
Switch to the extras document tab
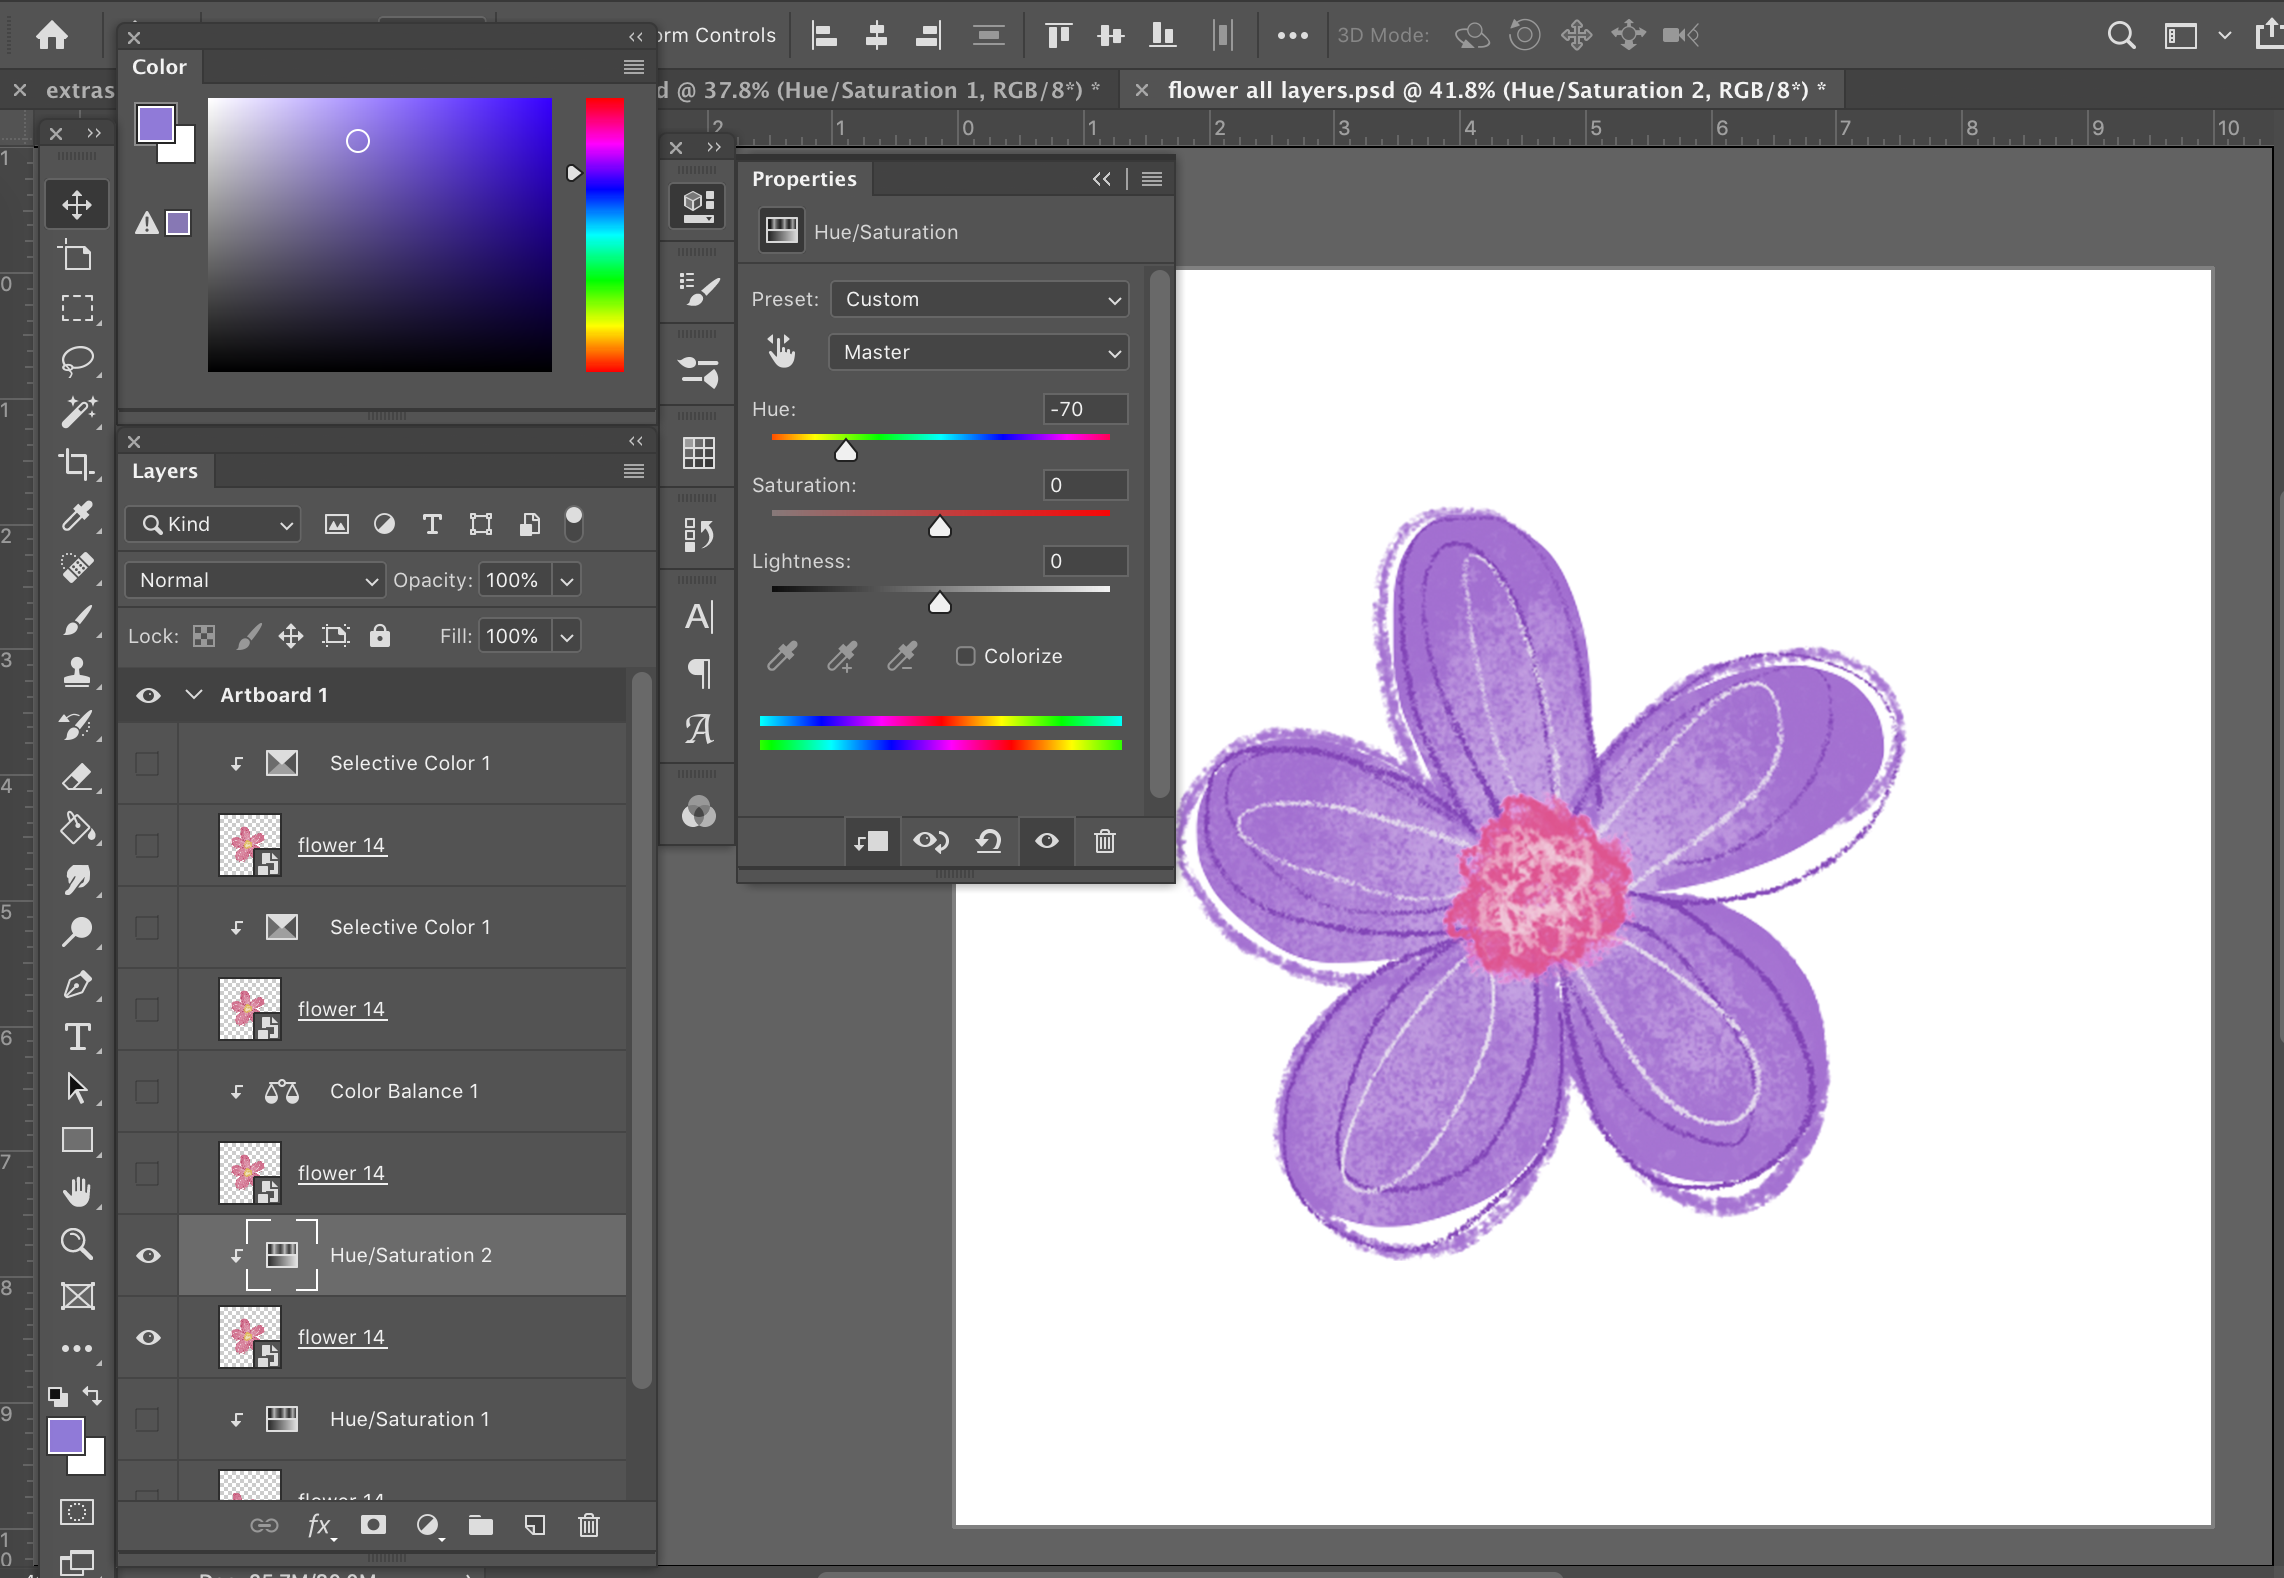point(80,90)
